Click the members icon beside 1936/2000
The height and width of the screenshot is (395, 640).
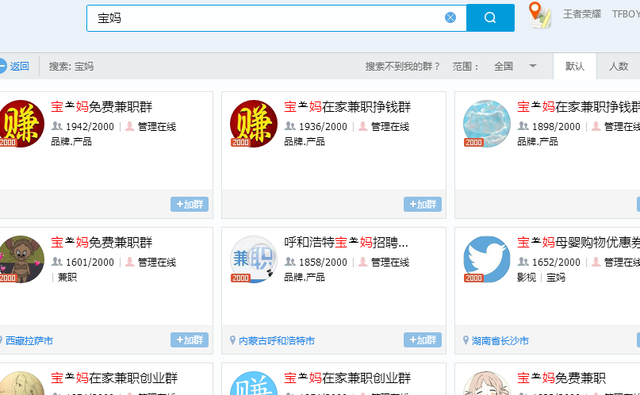tap(290, 126)
